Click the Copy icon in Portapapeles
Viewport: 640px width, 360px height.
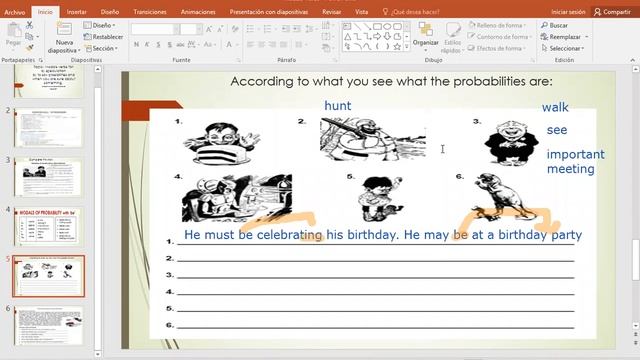(x=29, y=36)
